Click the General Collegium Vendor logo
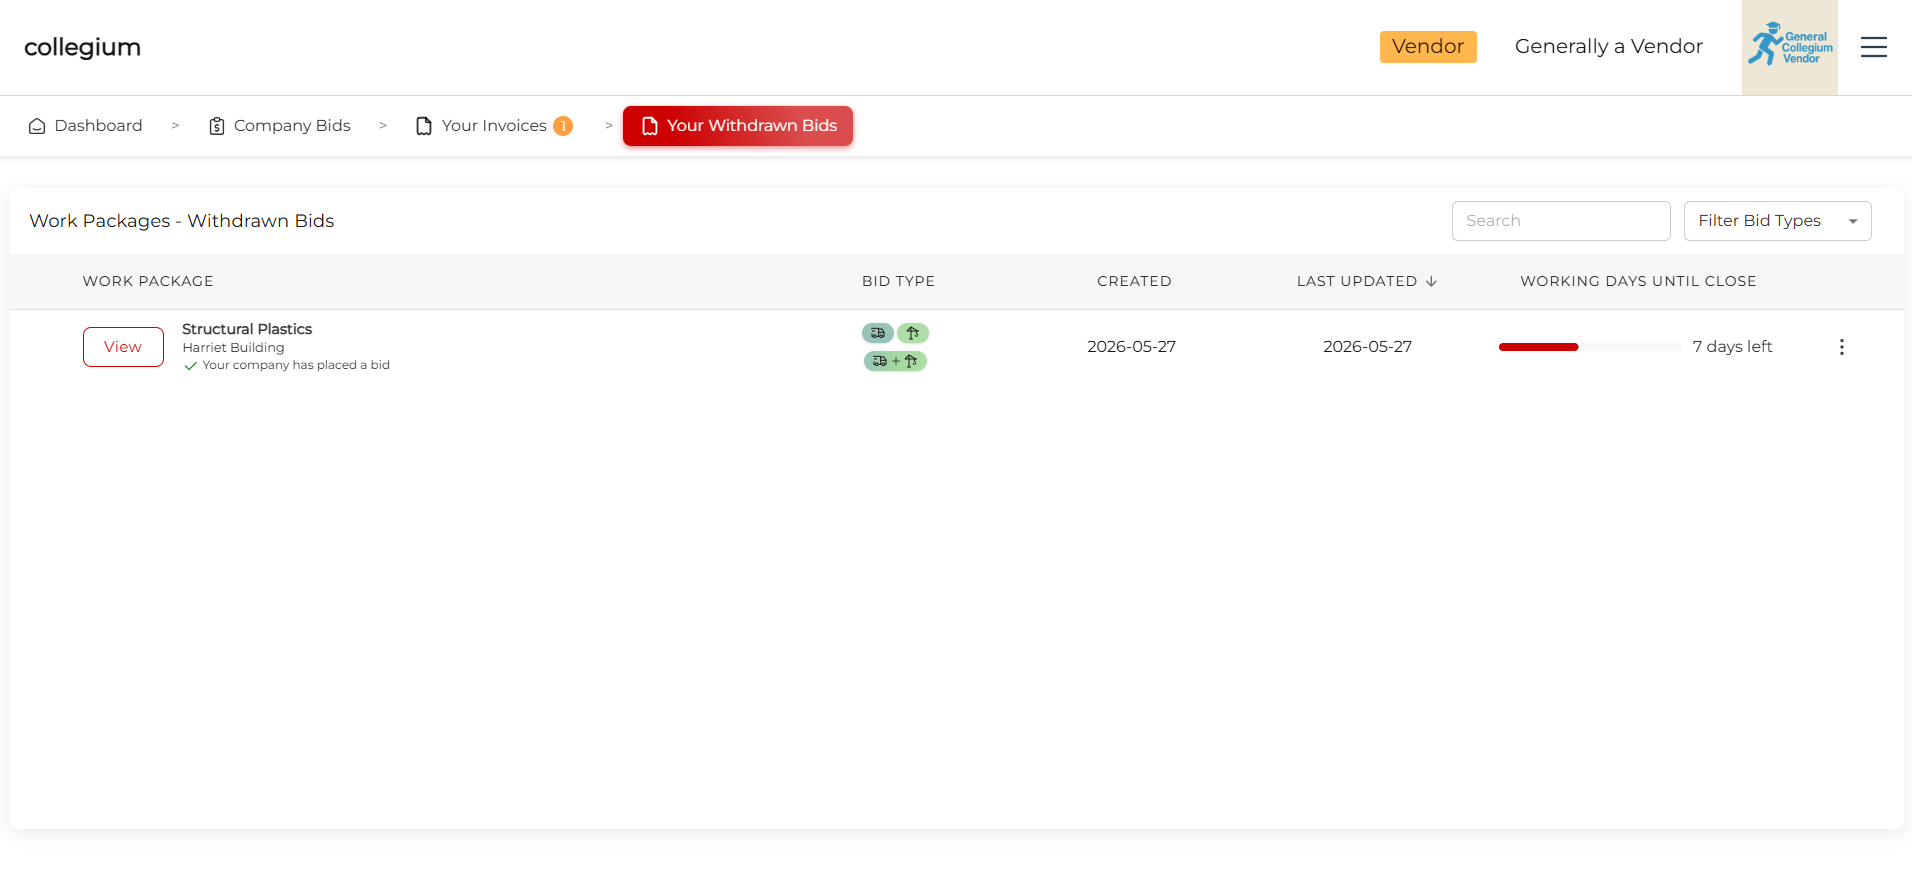The image size is (1912, 871). (x=1789, y=47)
